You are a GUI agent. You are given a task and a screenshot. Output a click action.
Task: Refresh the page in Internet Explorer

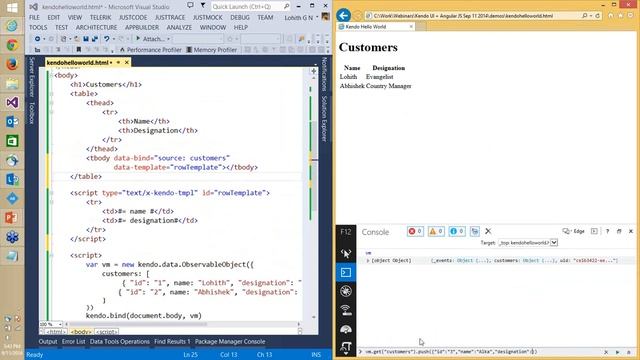pos(597,16)
